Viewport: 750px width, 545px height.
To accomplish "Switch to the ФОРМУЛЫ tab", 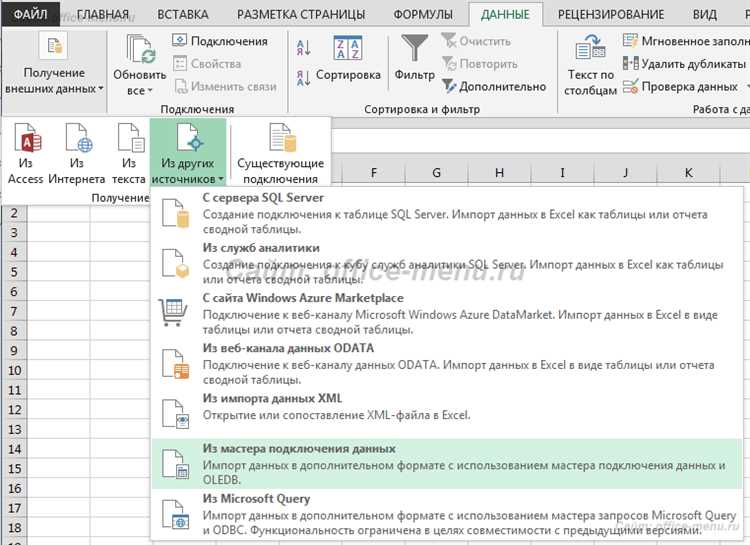I will [423, 14].
